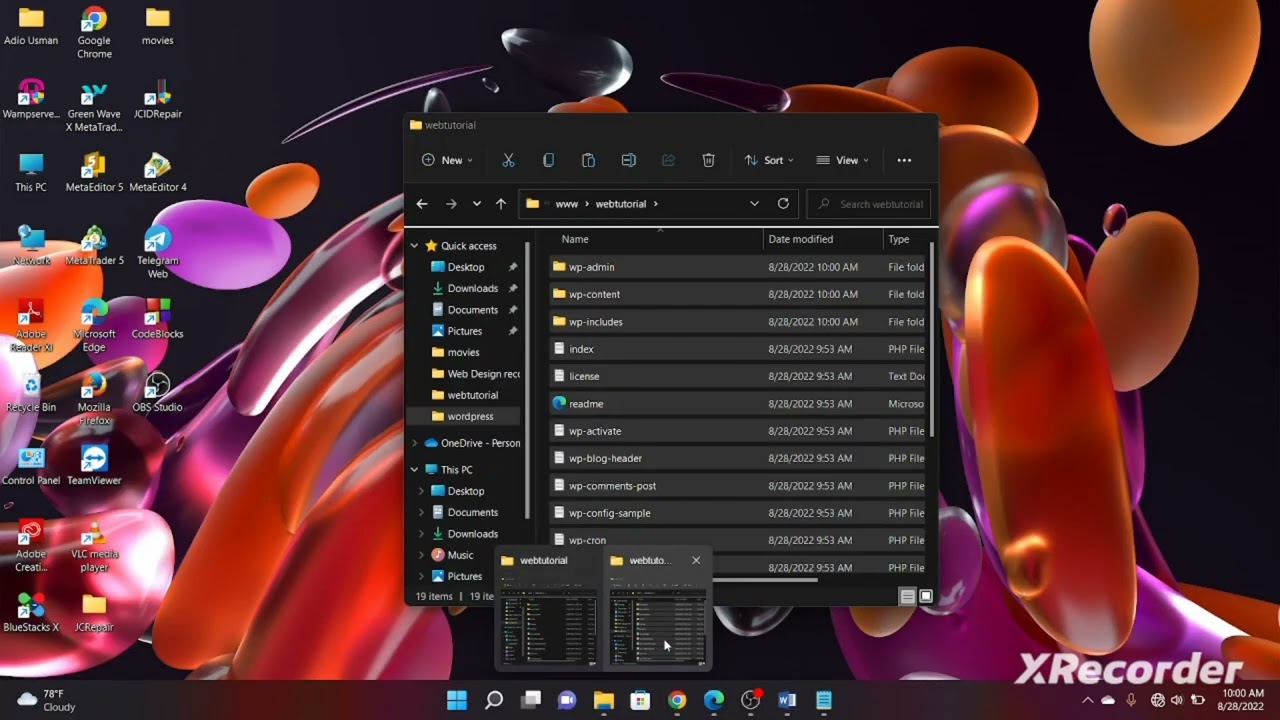1280x720 pixels.
Task: Open the View dropdown menu
Action: coord(842,160)
